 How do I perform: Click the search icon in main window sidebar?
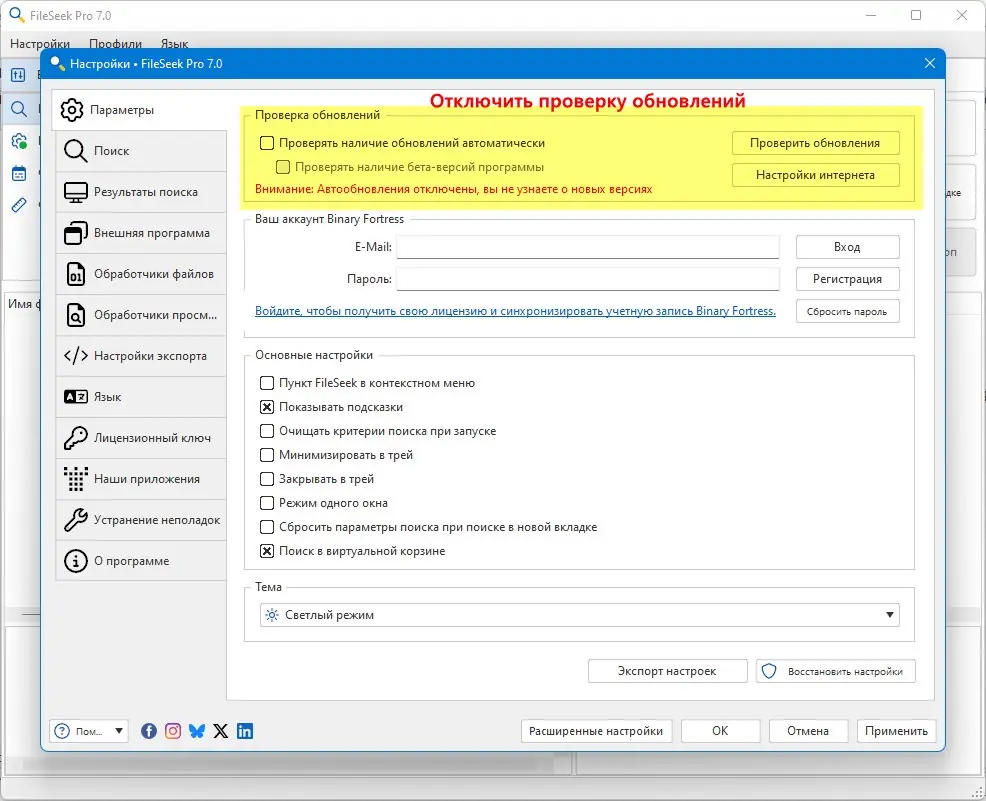pyautogui.click(x=19, y=109)
